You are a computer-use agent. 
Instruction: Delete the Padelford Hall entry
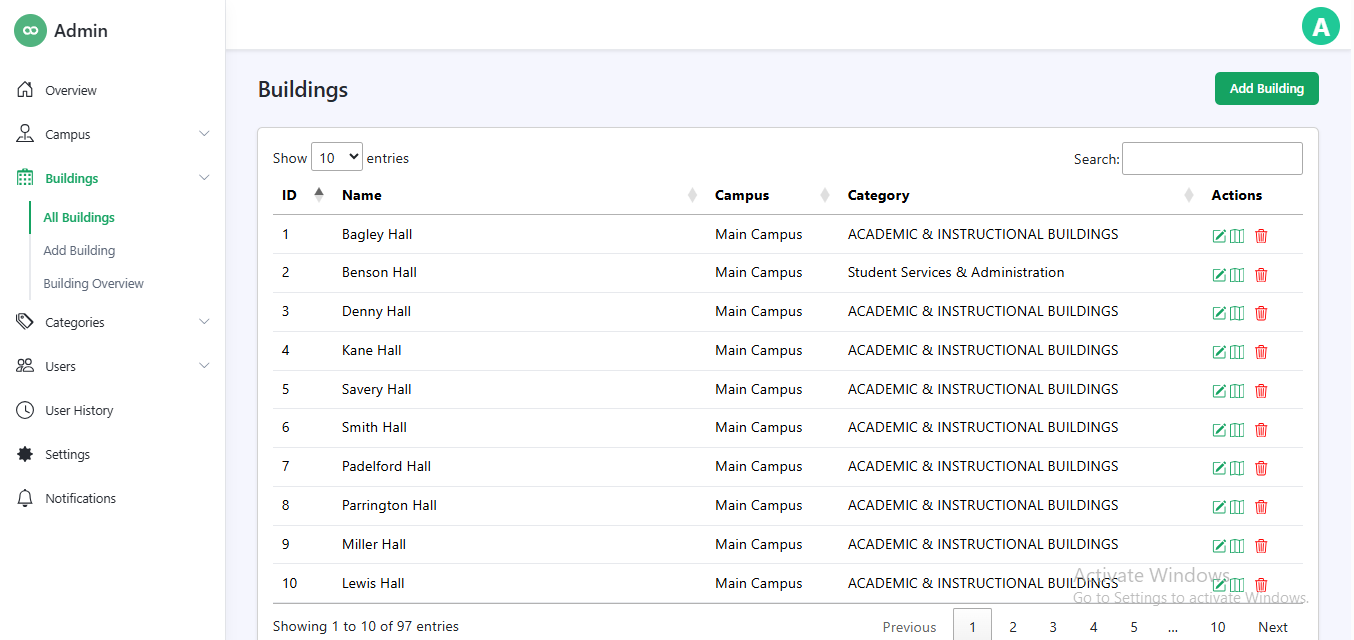coord(1261,468)
